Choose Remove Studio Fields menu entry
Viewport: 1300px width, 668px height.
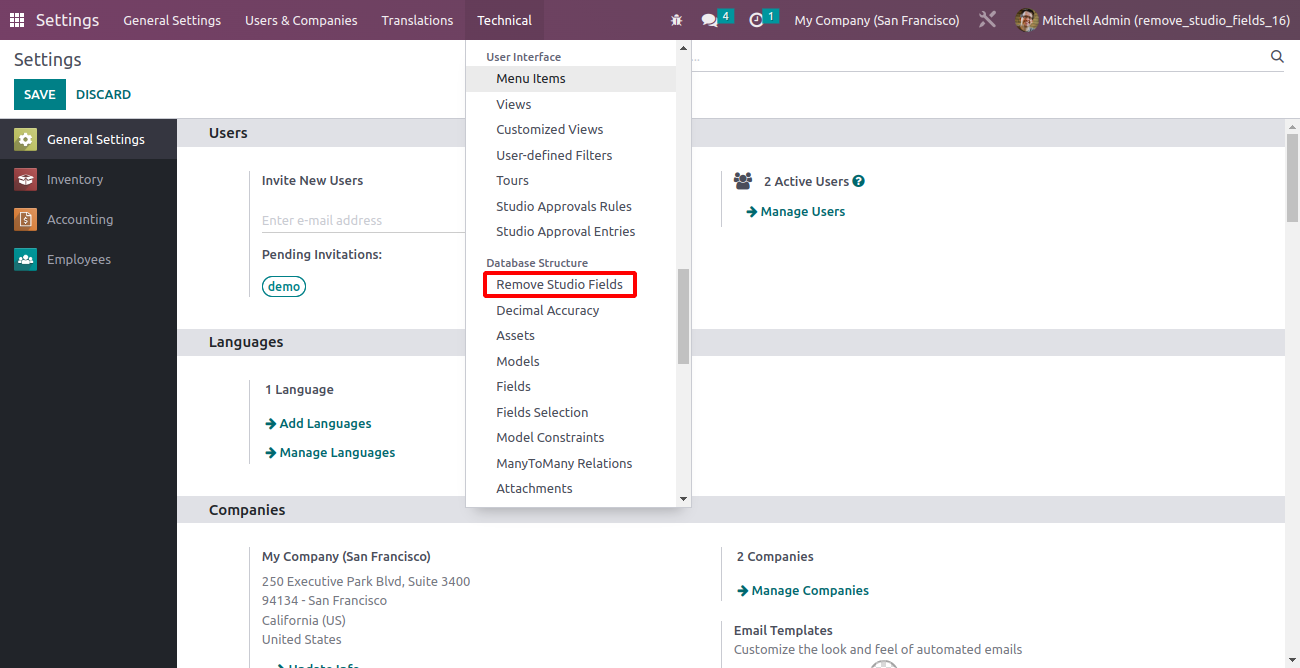559,285
